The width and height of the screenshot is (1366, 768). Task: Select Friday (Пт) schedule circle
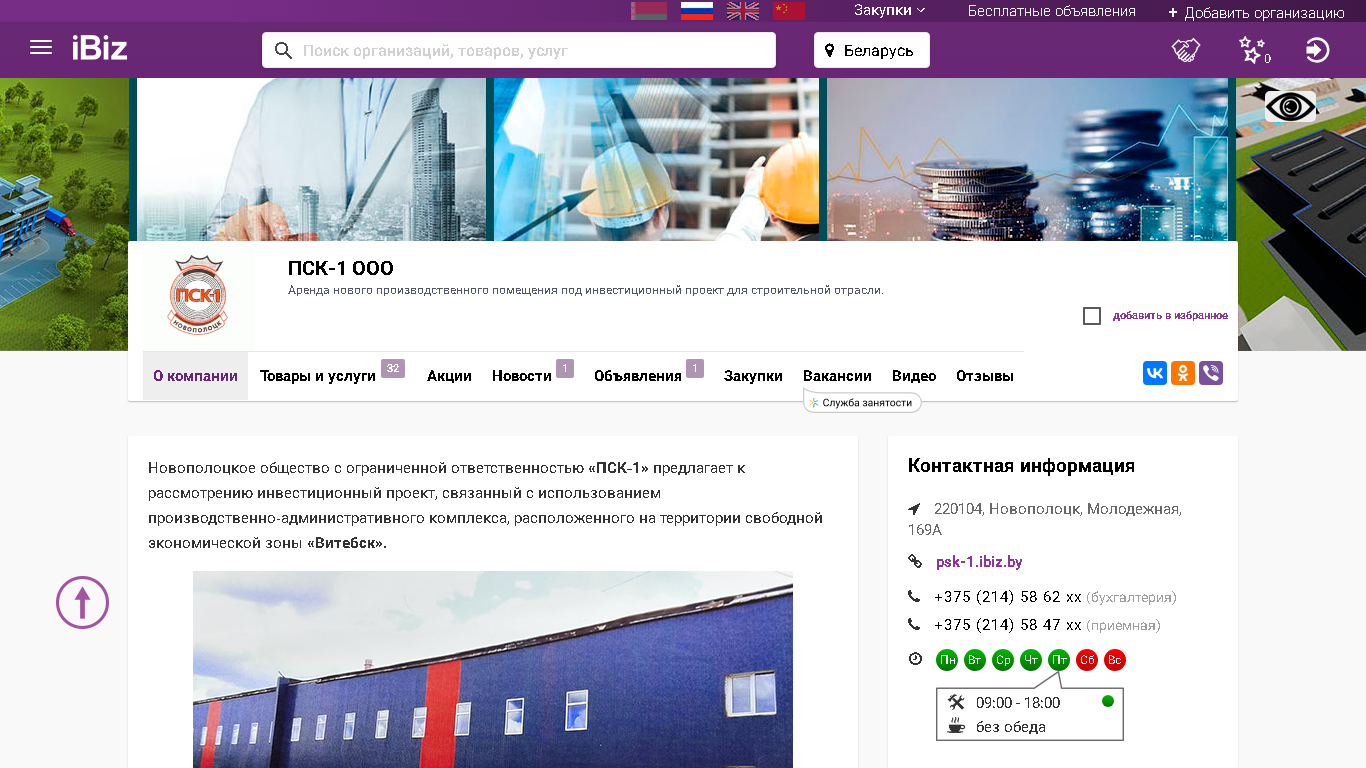pyautogui.click(x=1059, y=660)
